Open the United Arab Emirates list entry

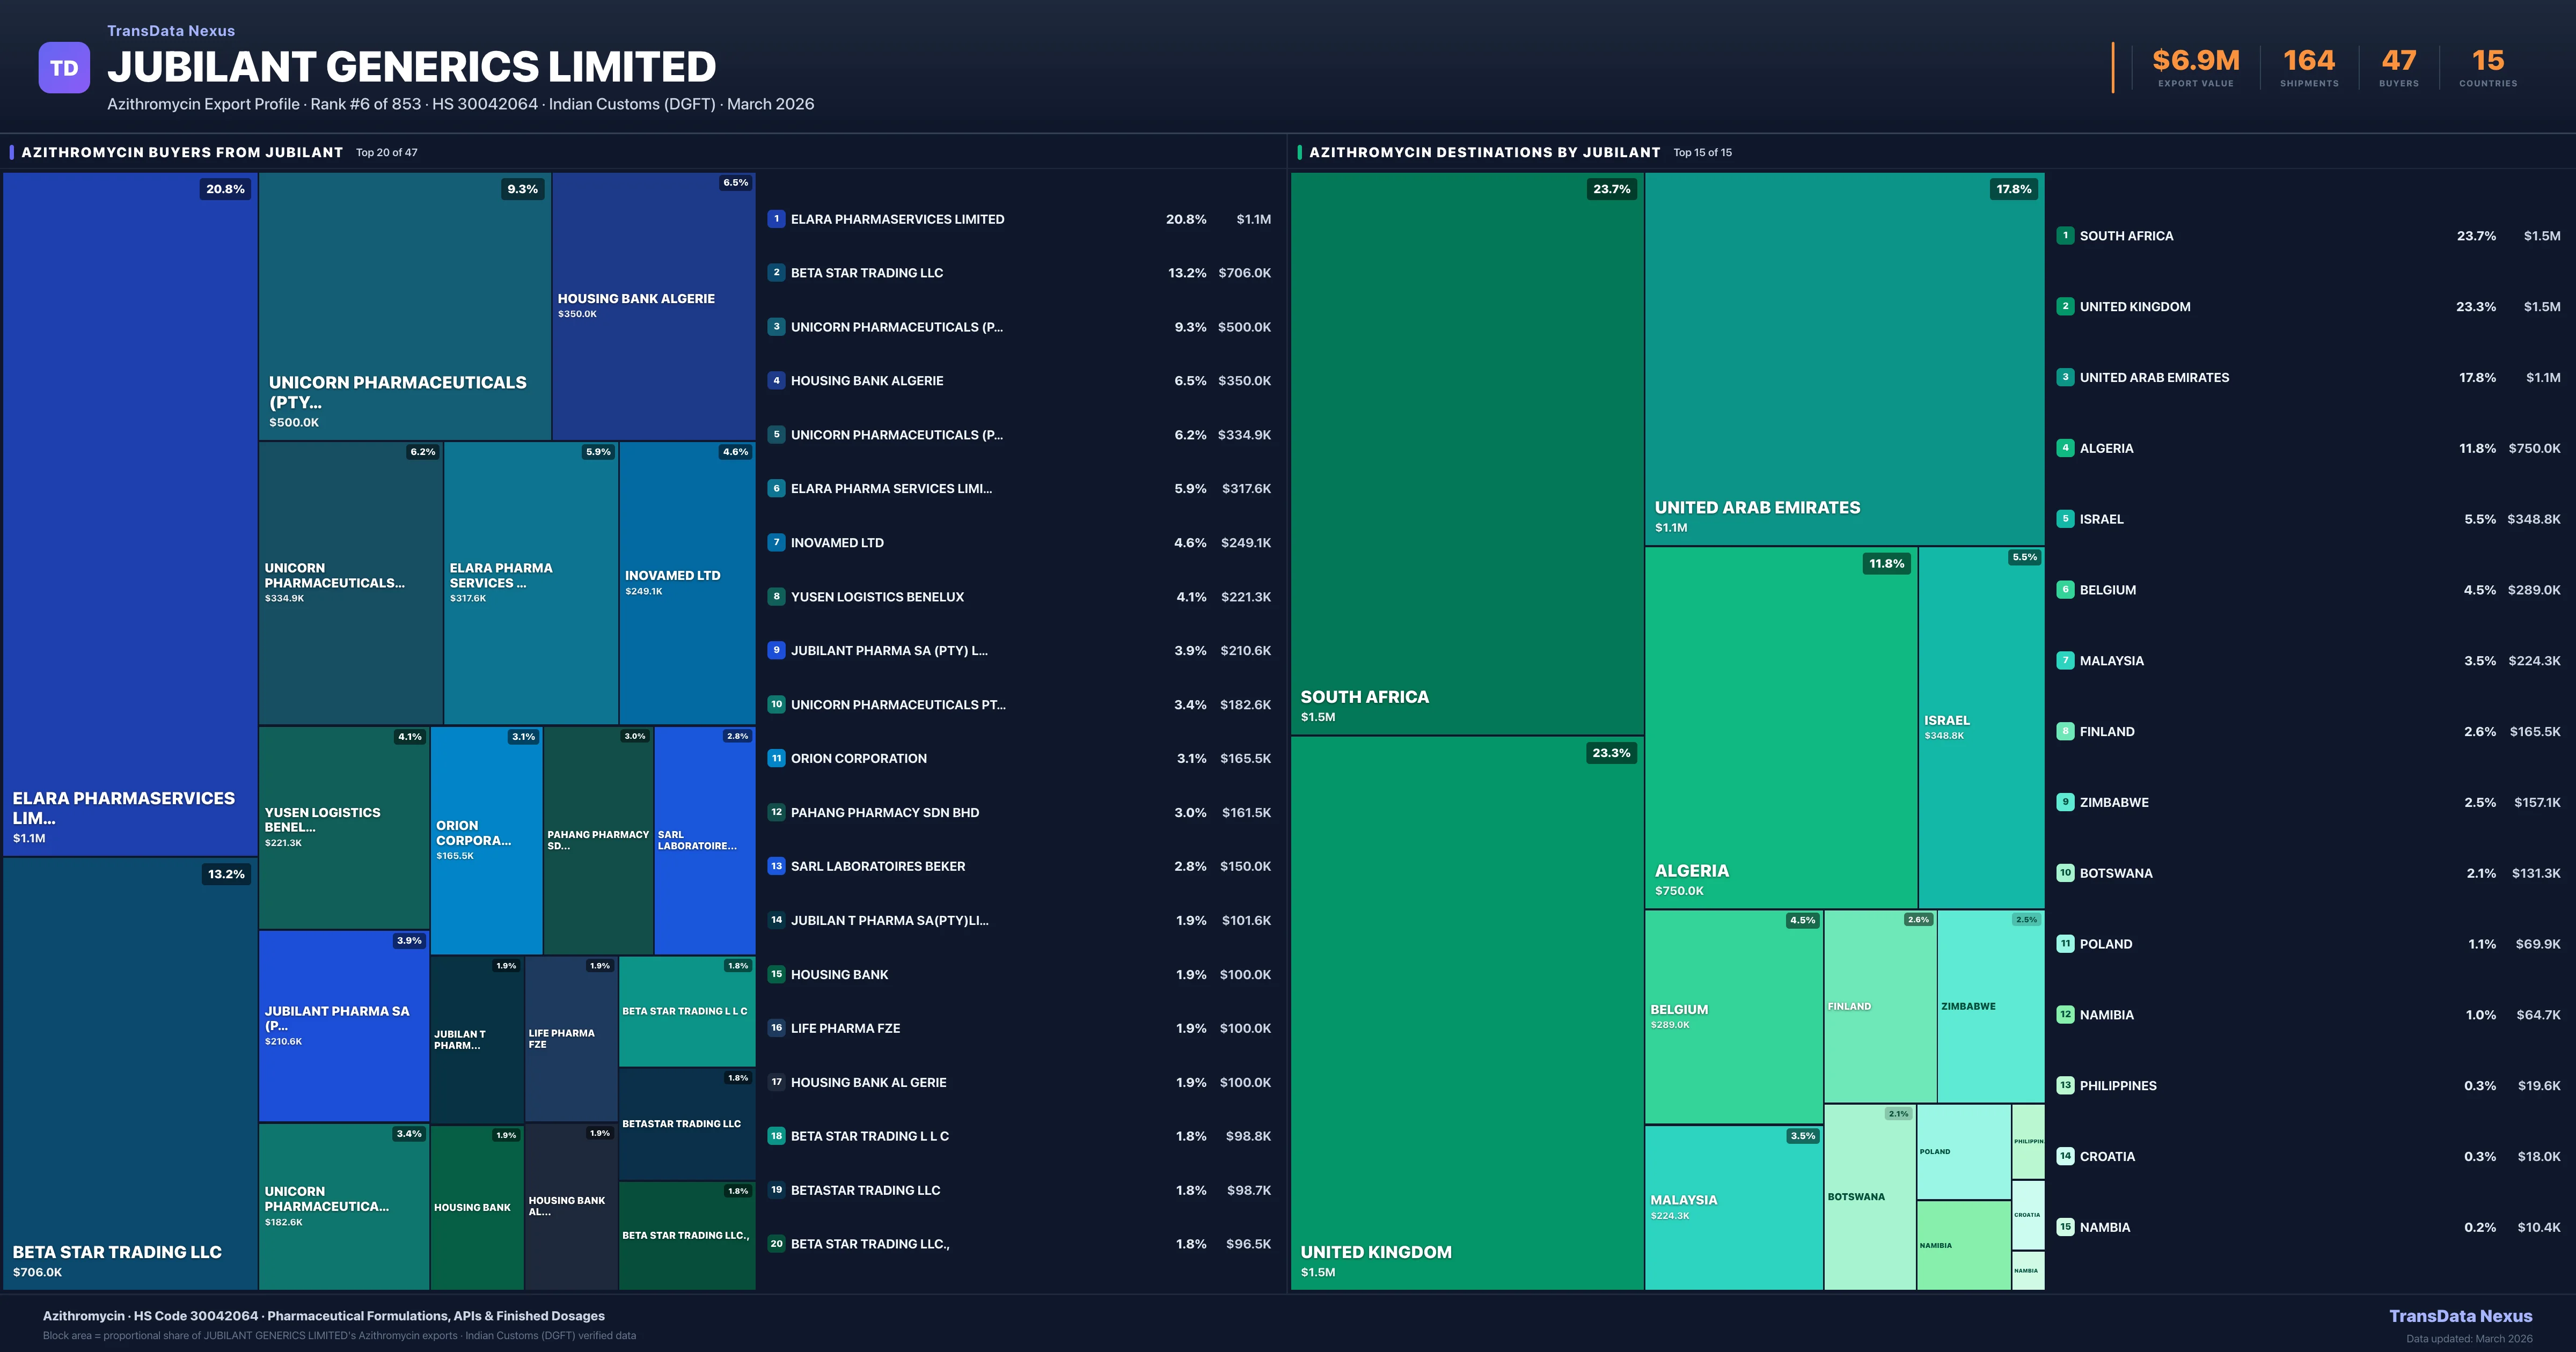(x=2154, y=378)
